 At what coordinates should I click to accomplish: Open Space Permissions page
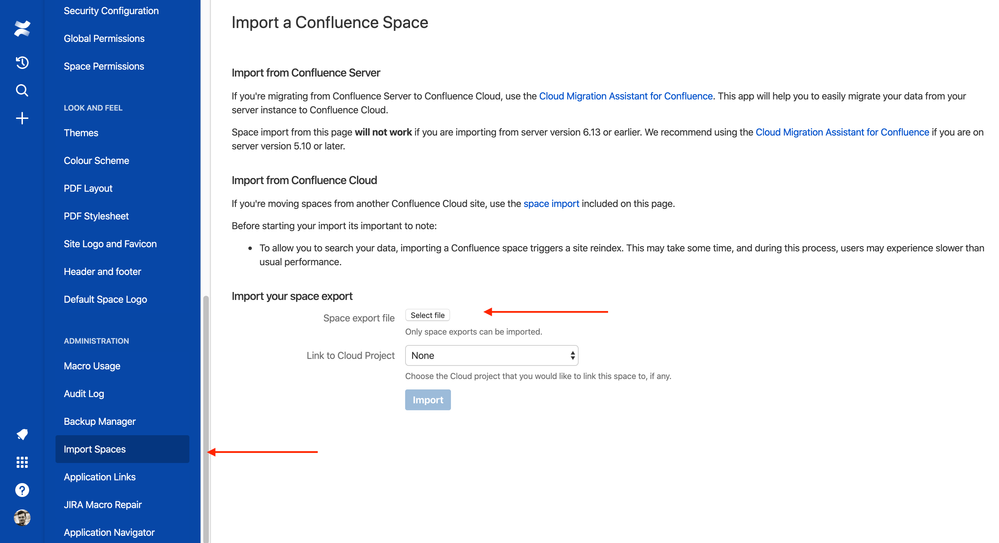click(x=104, y=66)
